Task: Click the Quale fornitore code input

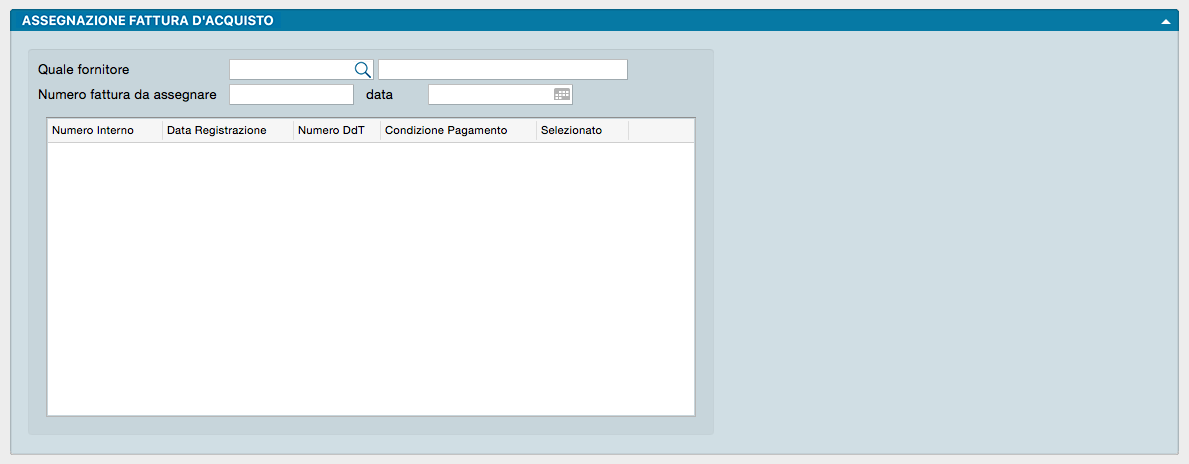Action: (x=291, y=69)
